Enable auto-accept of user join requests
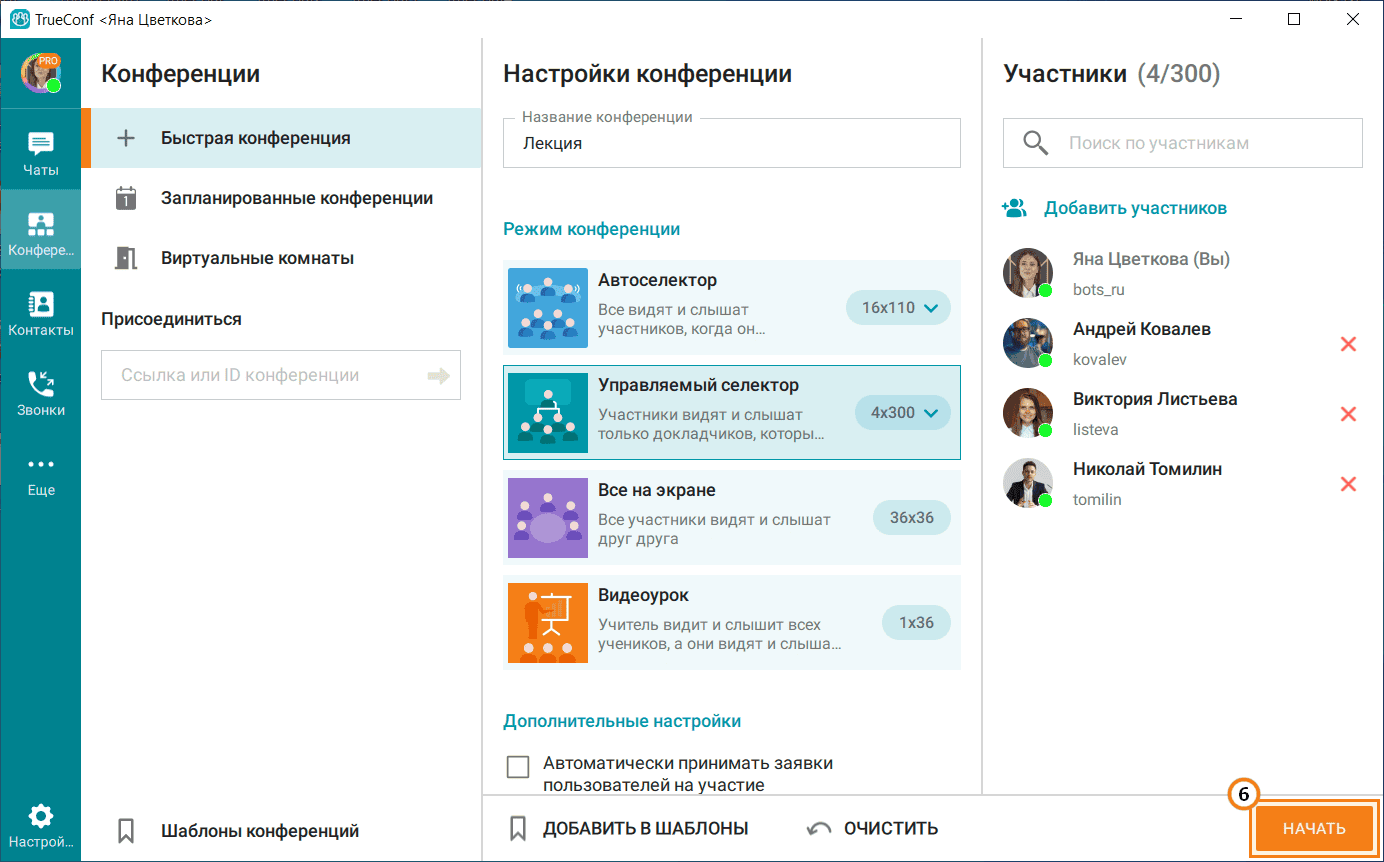1384x862 pixels. pyautogui.click(x=518, y=767)
